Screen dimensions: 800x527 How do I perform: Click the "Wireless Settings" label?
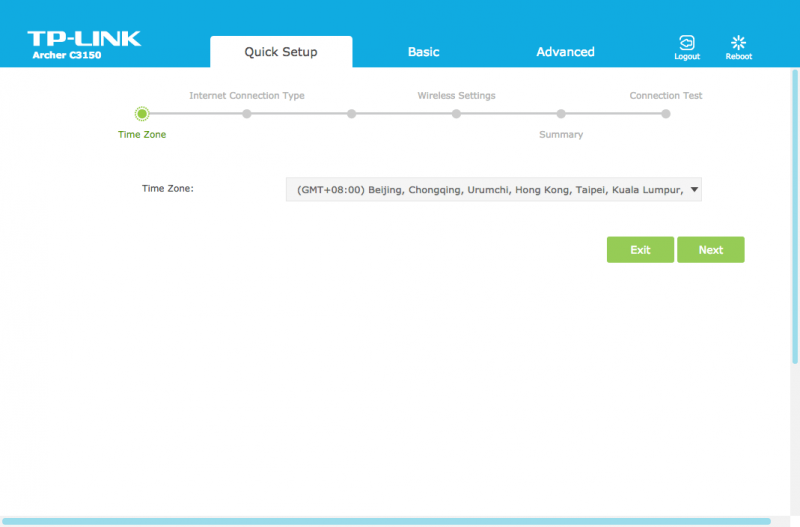coord(456,95)
